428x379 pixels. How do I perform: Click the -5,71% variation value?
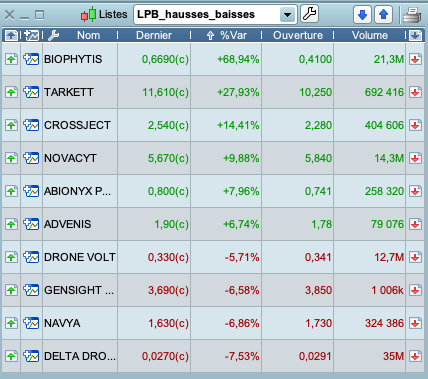[242, 257]
